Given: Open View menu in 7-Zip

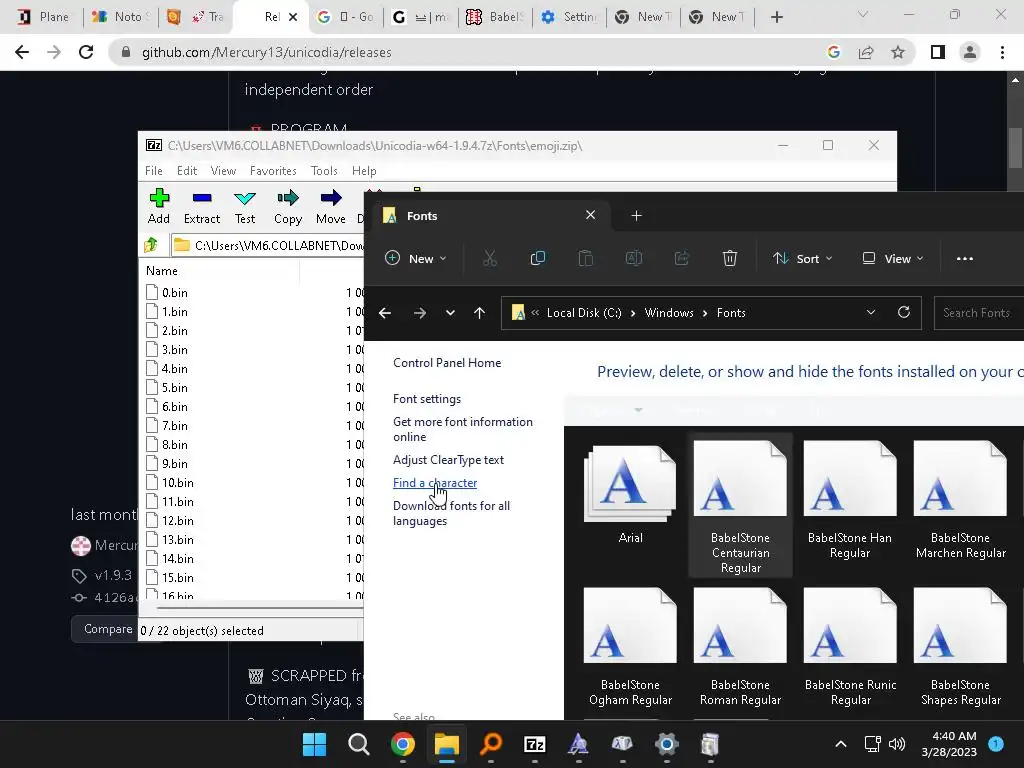Looking at the screenshot, I should 223,170.
